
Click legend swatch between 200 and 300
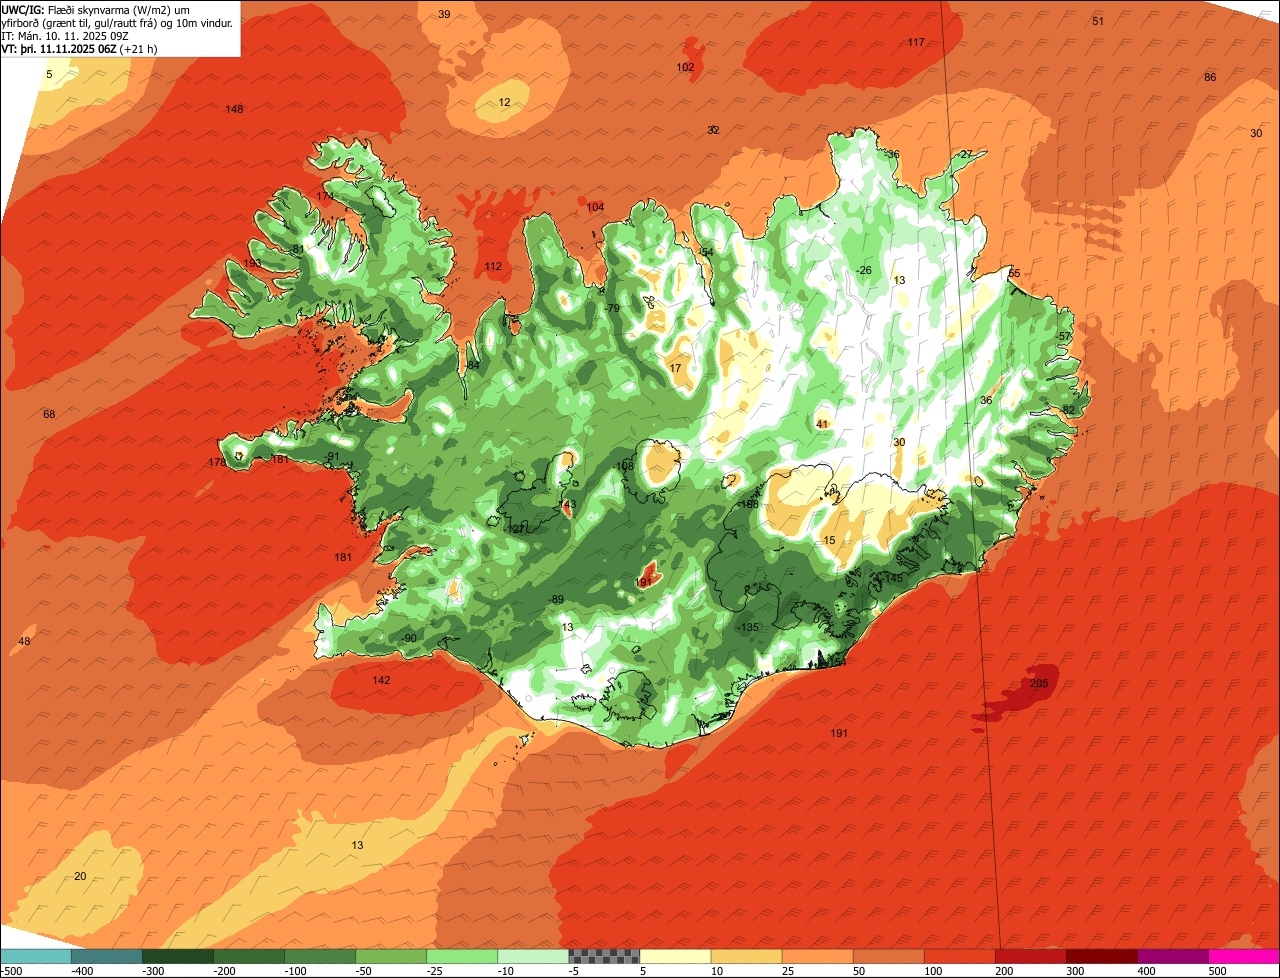coord(1030,956)
